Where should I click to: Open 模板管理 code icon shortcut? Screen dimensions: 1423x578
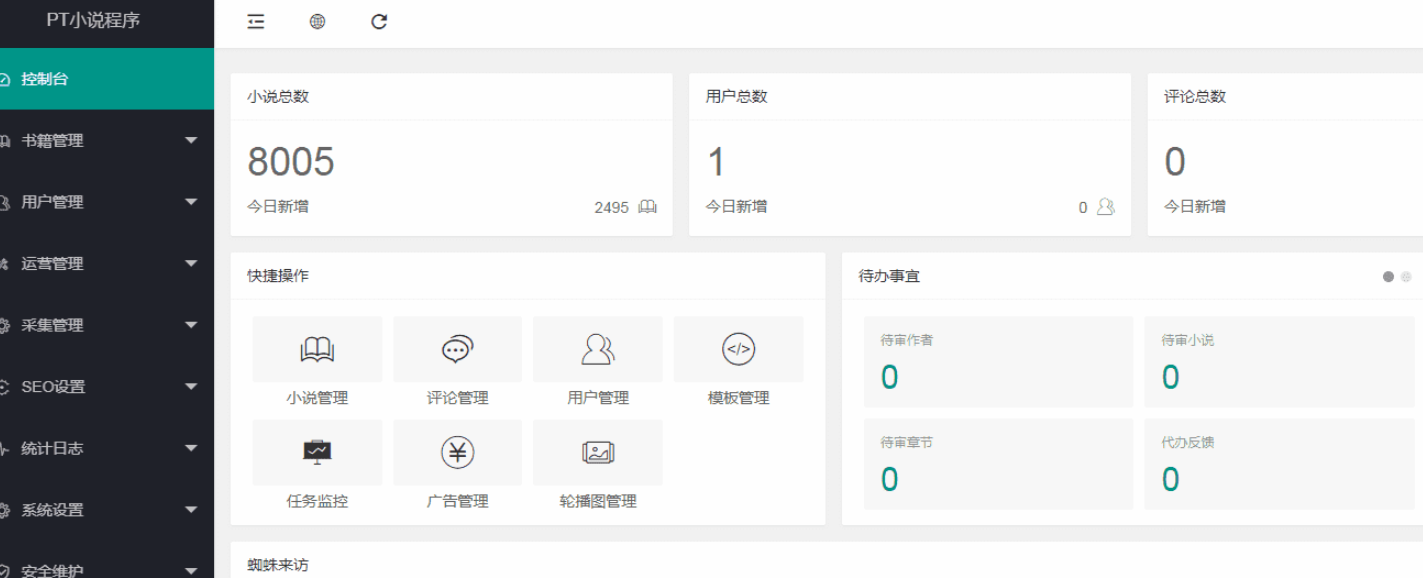pos(738,350)
